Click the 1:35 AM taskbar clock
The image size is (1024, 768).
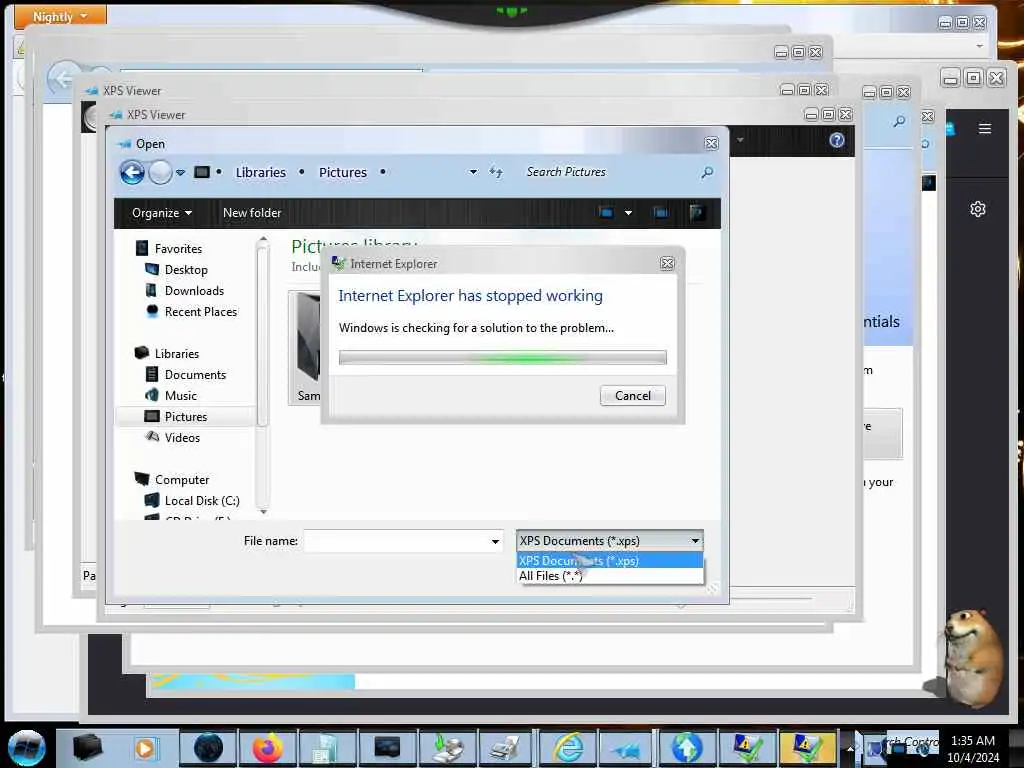click(x=972, y=741)
